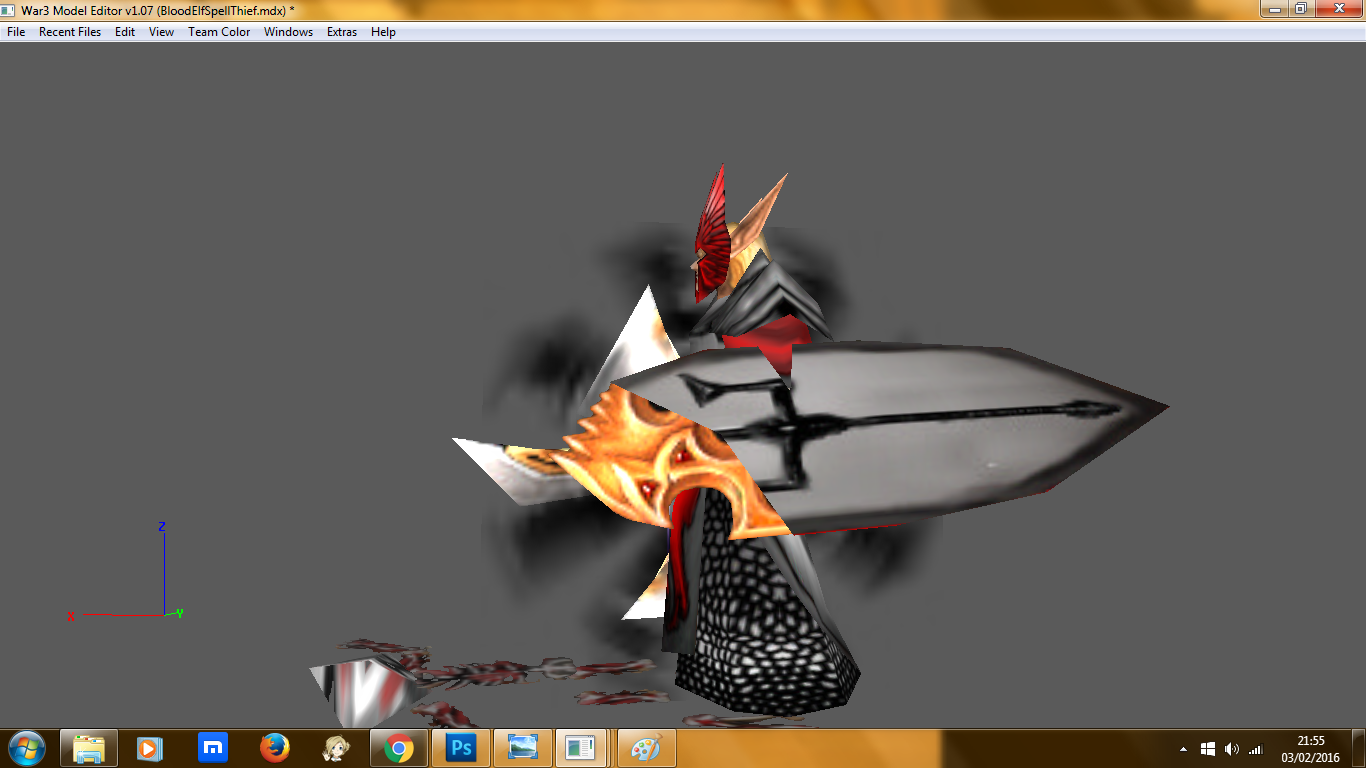Click the War3 Model Editor taskbar button
Viewport: 1366px width, 768px height.
(x=583, y=748)
